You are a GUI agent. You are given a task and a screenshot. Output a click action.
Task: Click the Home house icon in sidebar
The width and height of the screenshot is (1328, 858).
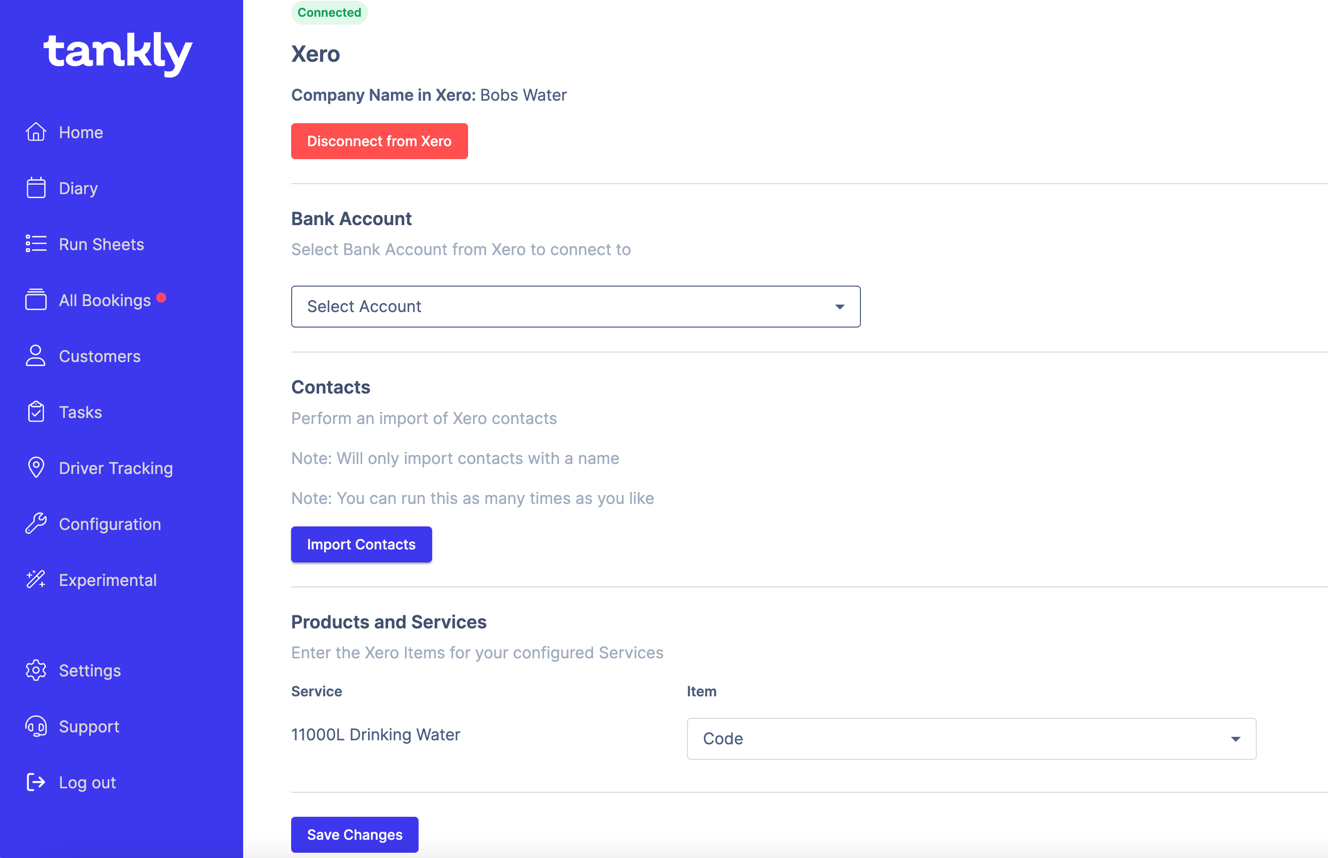tap(36, 132)
